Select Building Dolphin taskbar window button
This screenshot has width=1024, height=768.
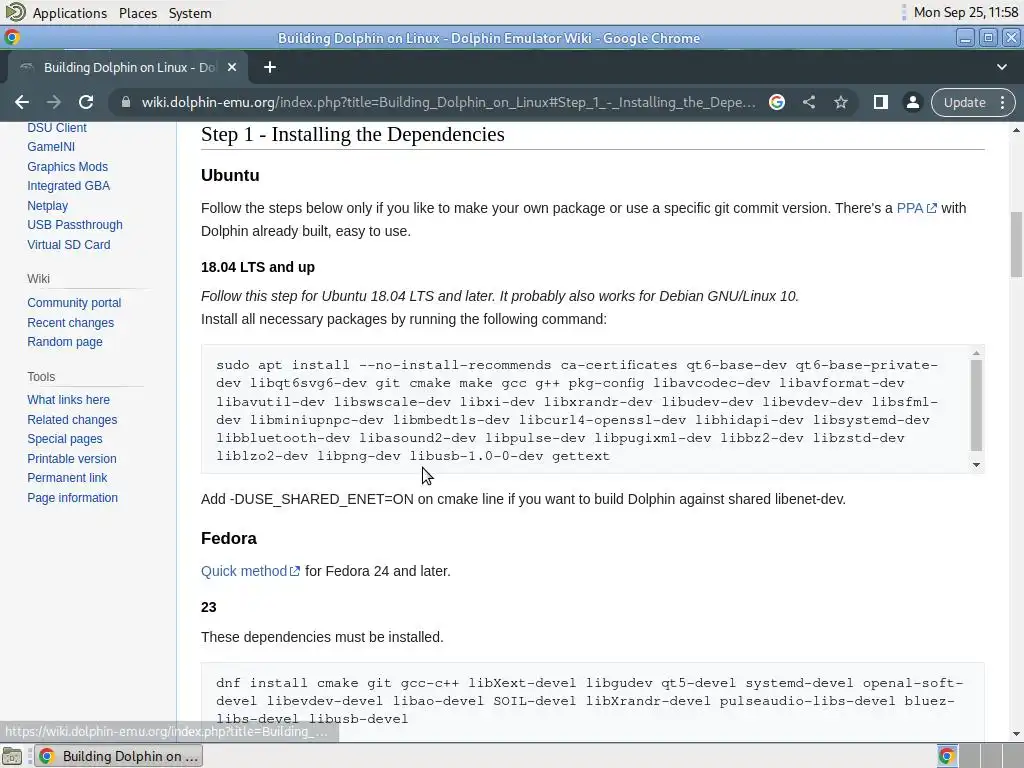coord(118,756)
